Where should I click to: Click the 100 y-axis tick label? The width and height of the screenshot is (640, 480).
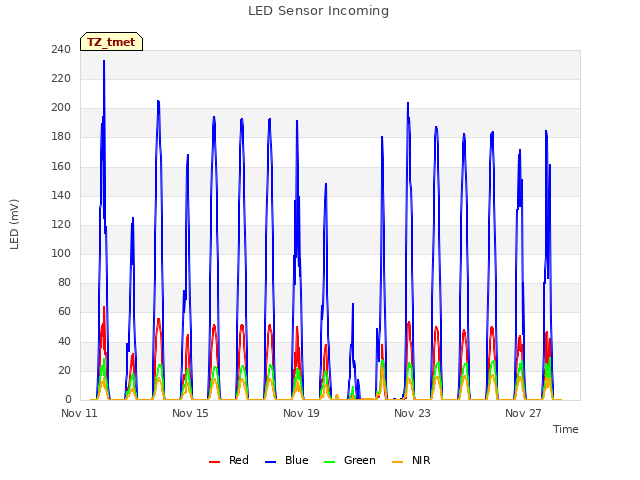(61, 253)
